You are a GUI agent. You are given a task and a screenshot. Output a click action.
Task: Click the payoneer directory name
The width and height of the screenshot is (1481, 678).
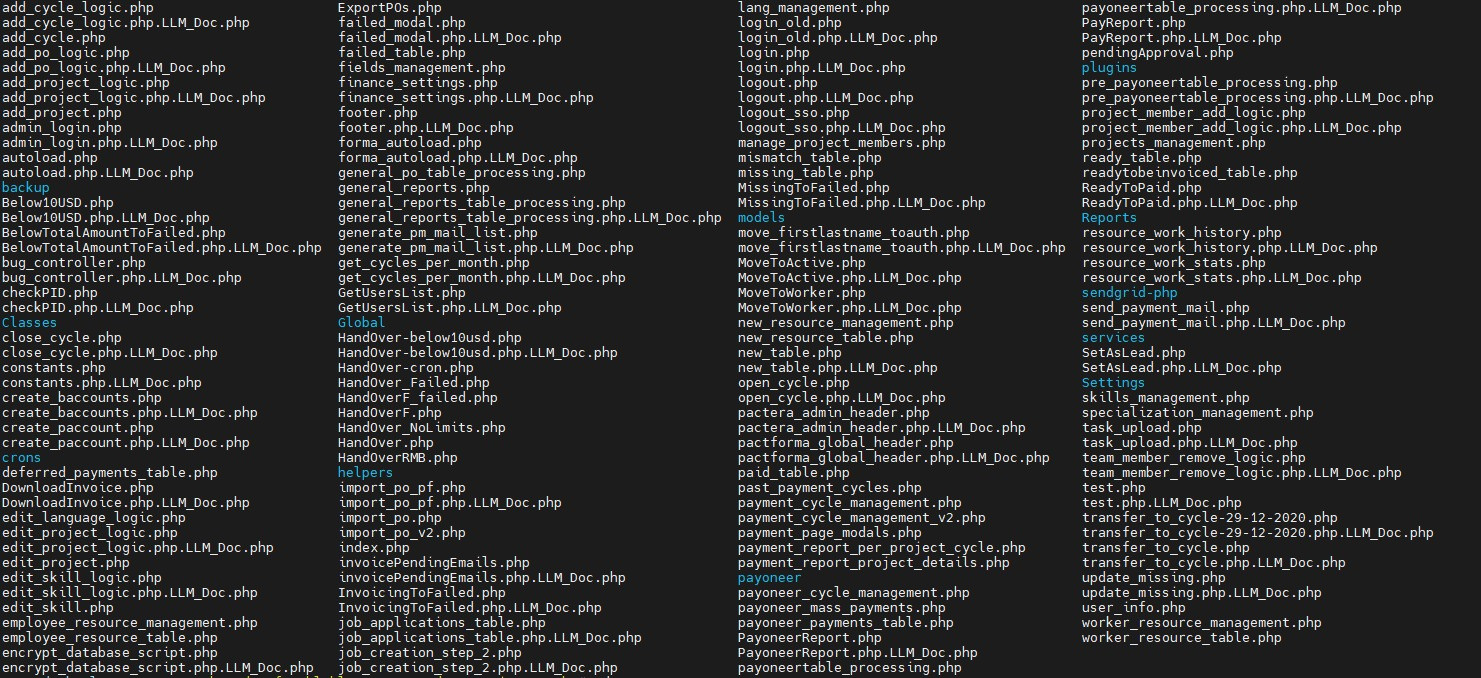pos(770,578)
